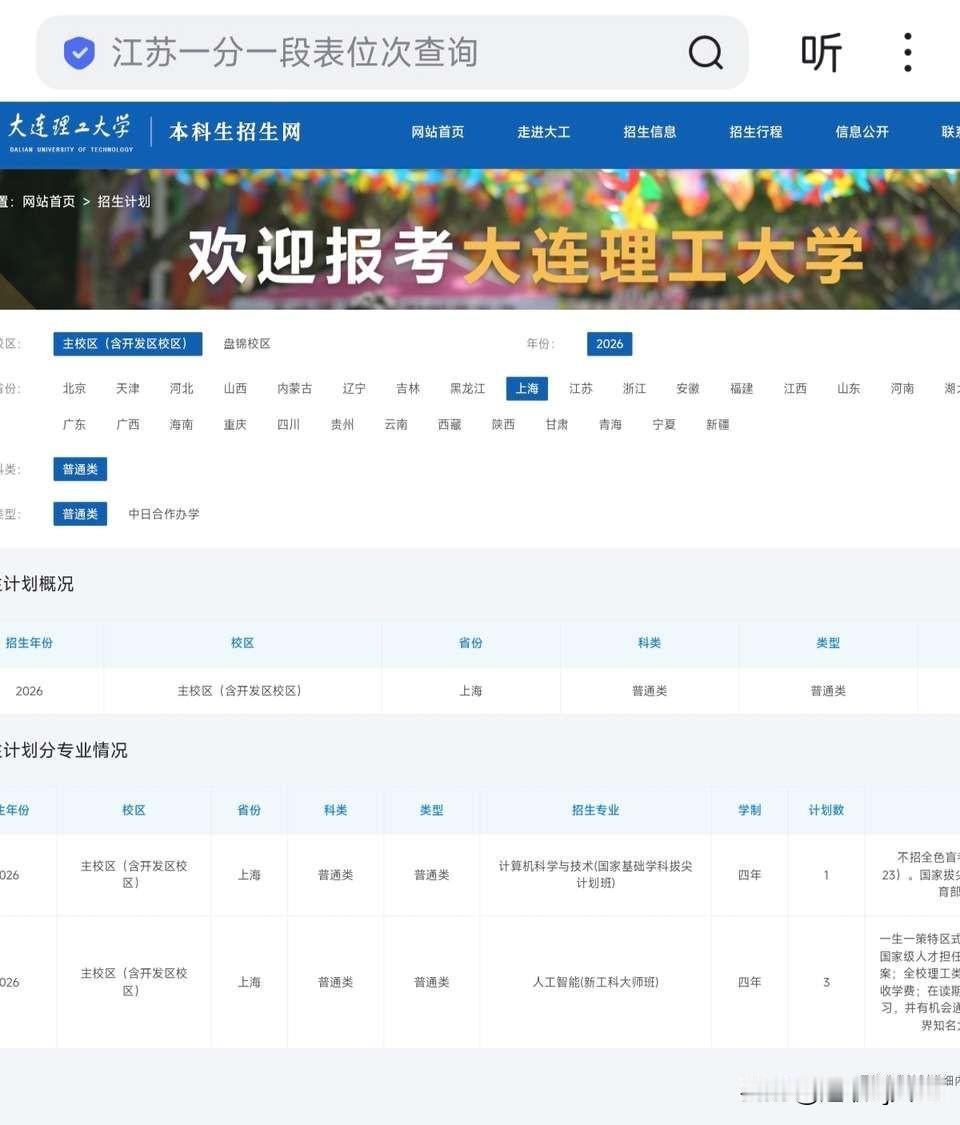
Task: Select 吉林 province filter
Action: pyautogui.click(x=408, y=388)
